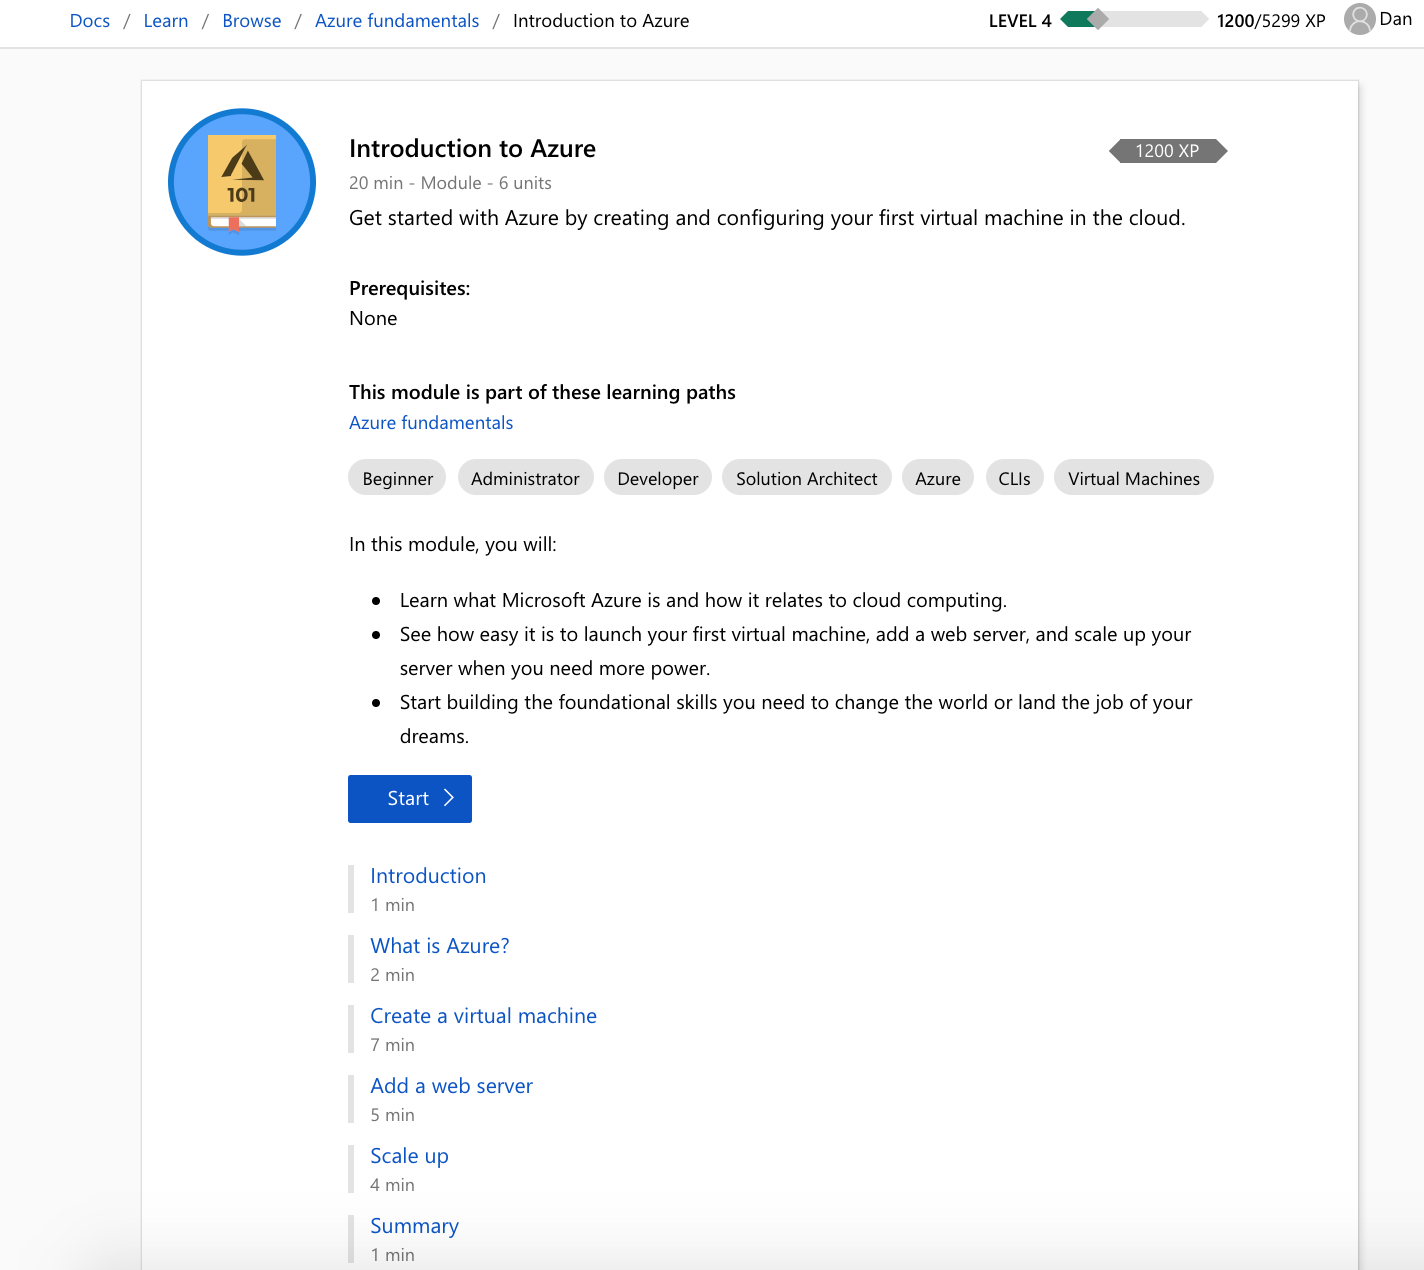
Task: Click the LEVEL 4 progress indicator
Action: click(1019, 20)
